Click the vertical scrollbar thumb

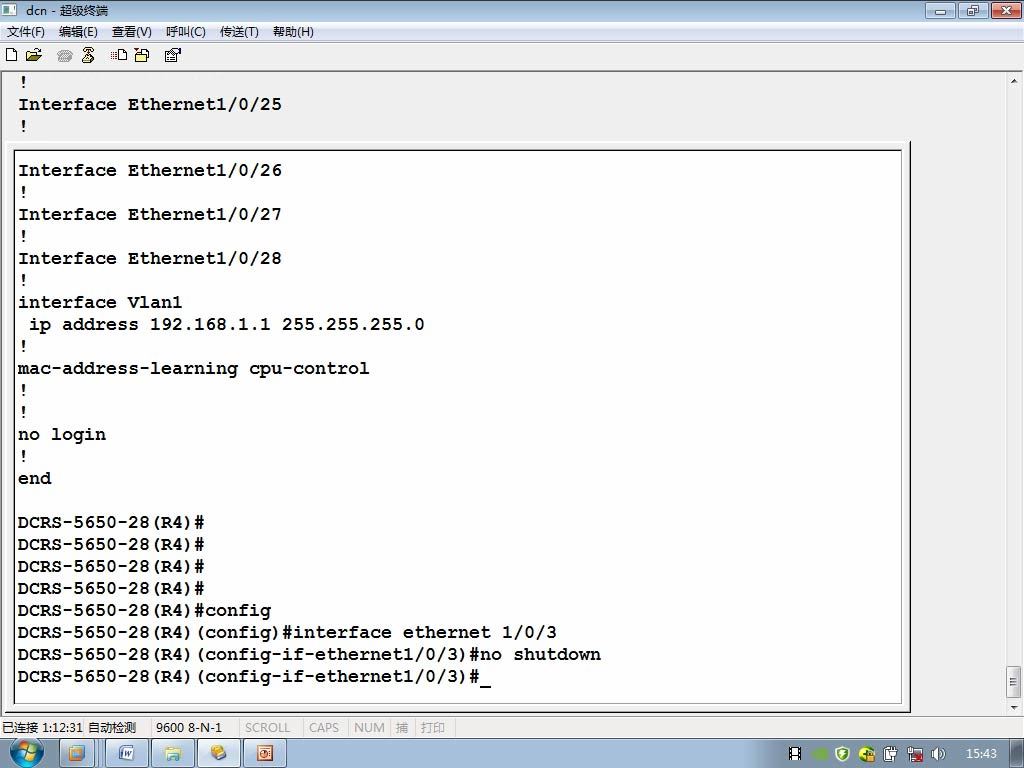tap(1014, 682)
